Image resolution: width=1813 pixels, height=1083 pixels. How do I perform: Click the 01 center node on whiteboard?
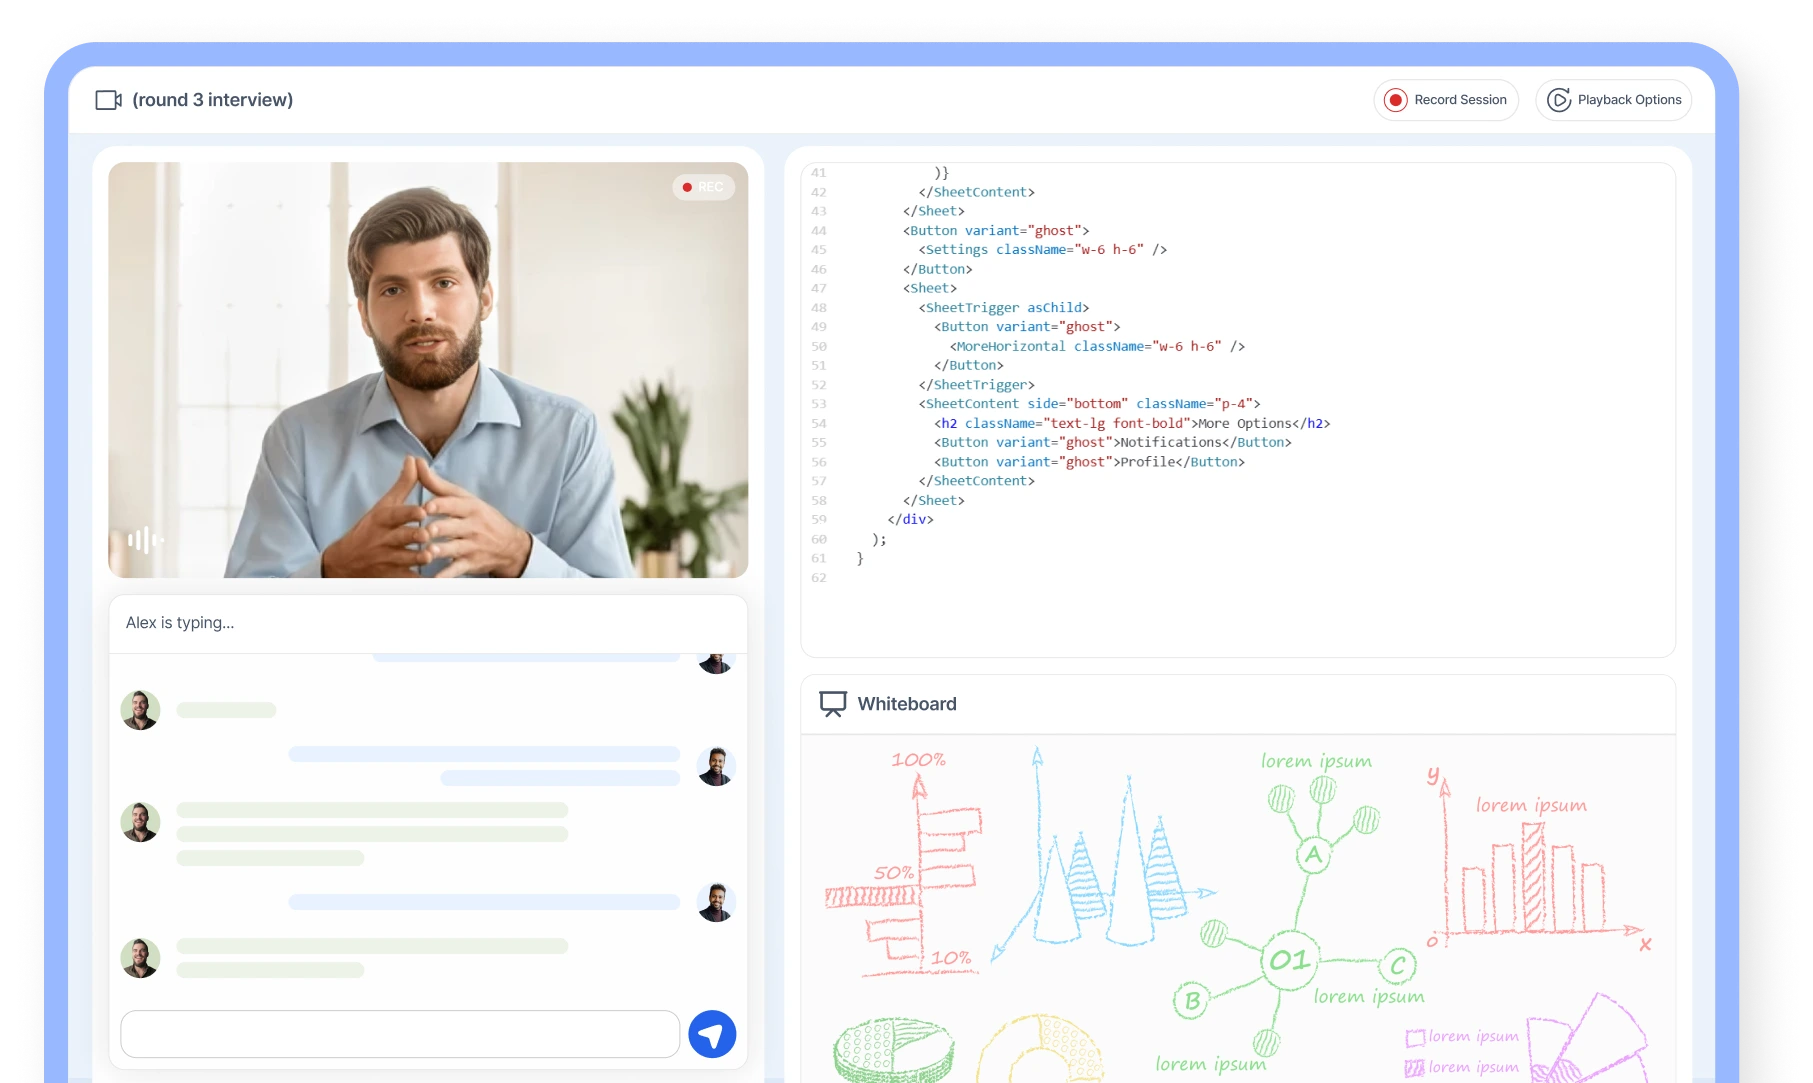(x=1289, y=961)
